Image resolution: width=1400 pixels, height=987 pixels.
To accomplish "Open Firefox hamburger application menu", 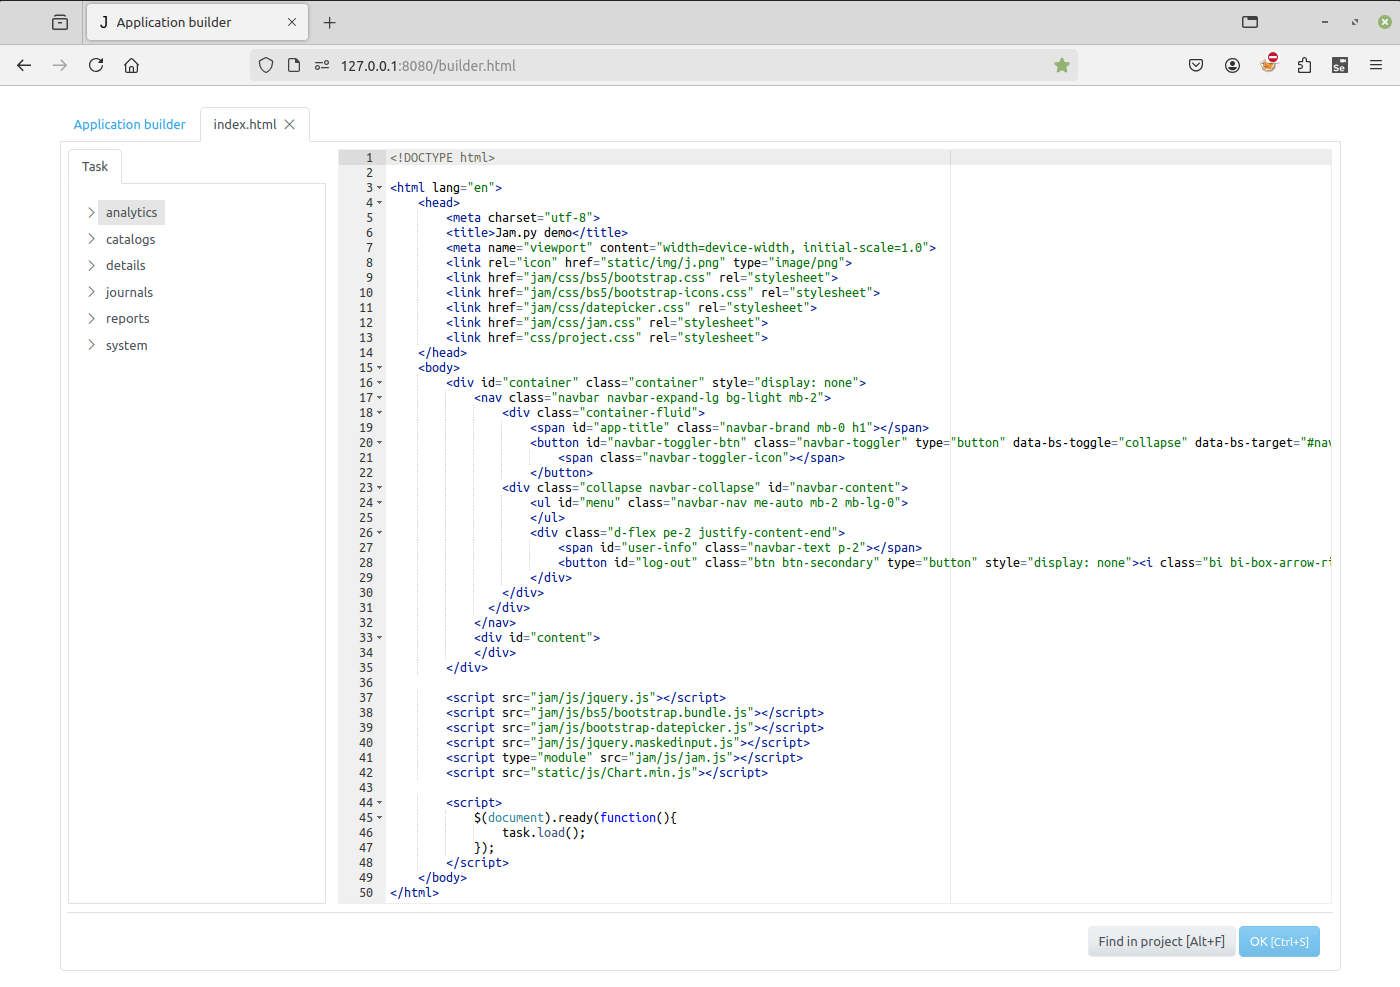I will pos(1376,65).
